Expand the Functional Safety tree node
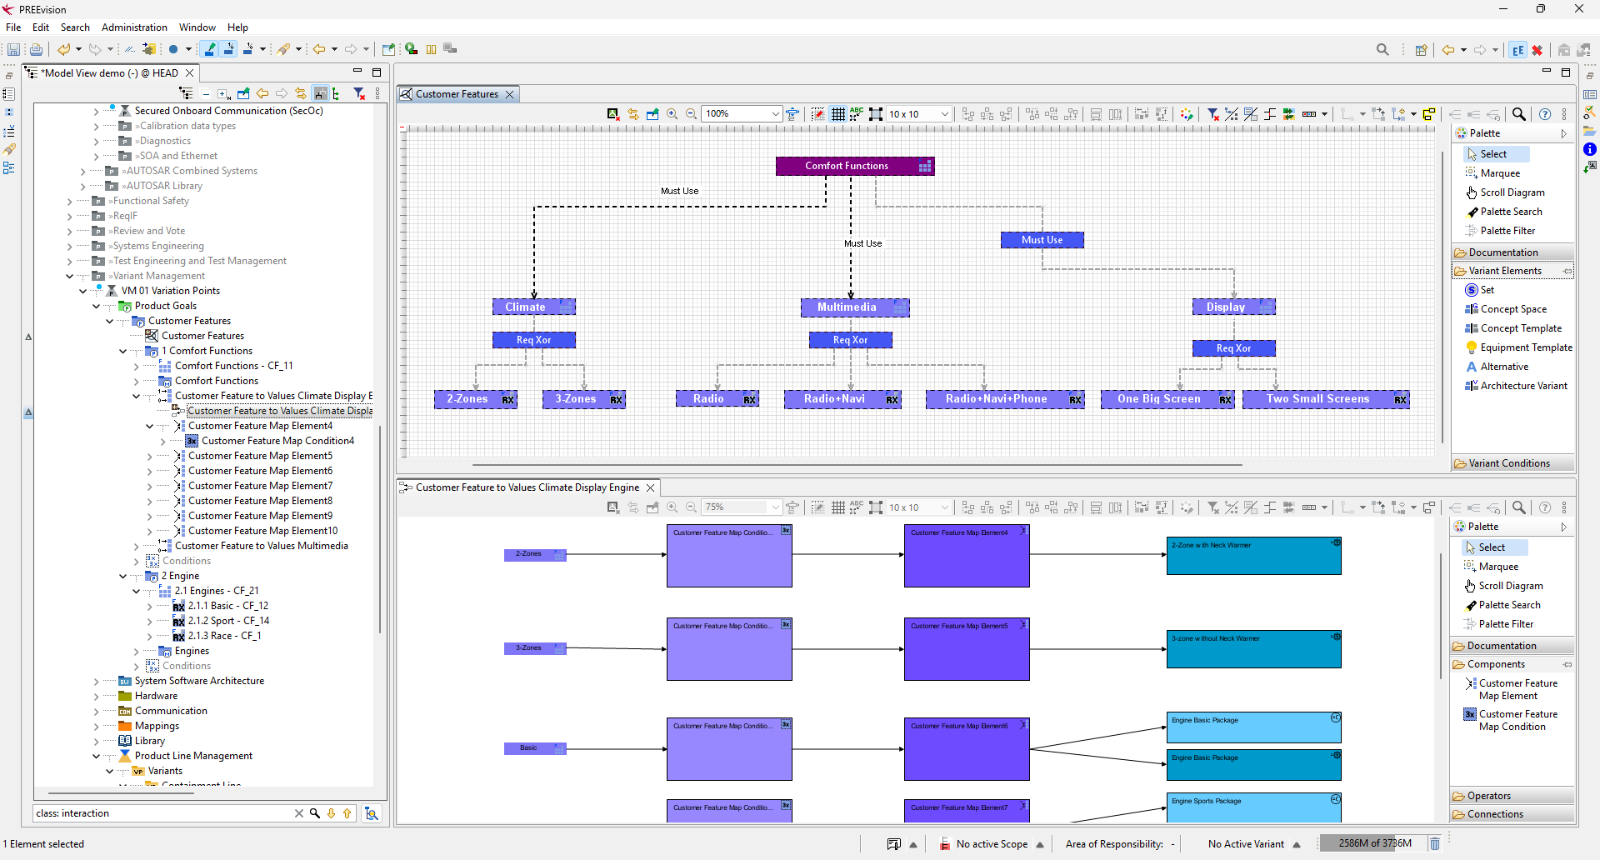1600x860 pixels. [69, 201]
